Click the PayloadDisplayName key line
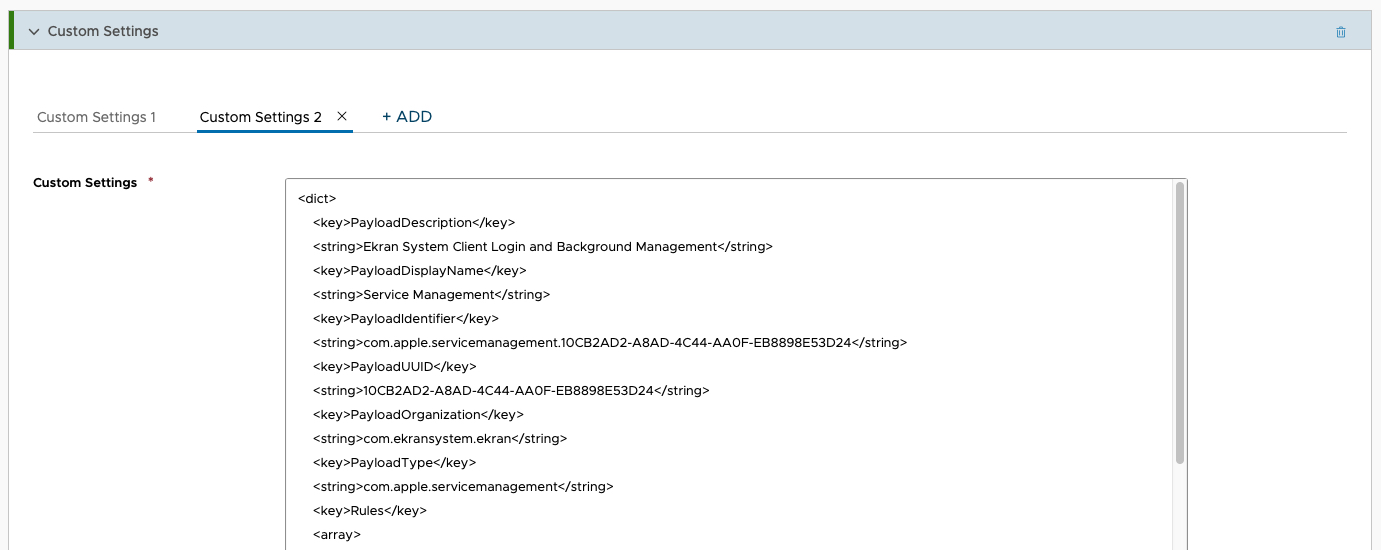 point(419,270)
